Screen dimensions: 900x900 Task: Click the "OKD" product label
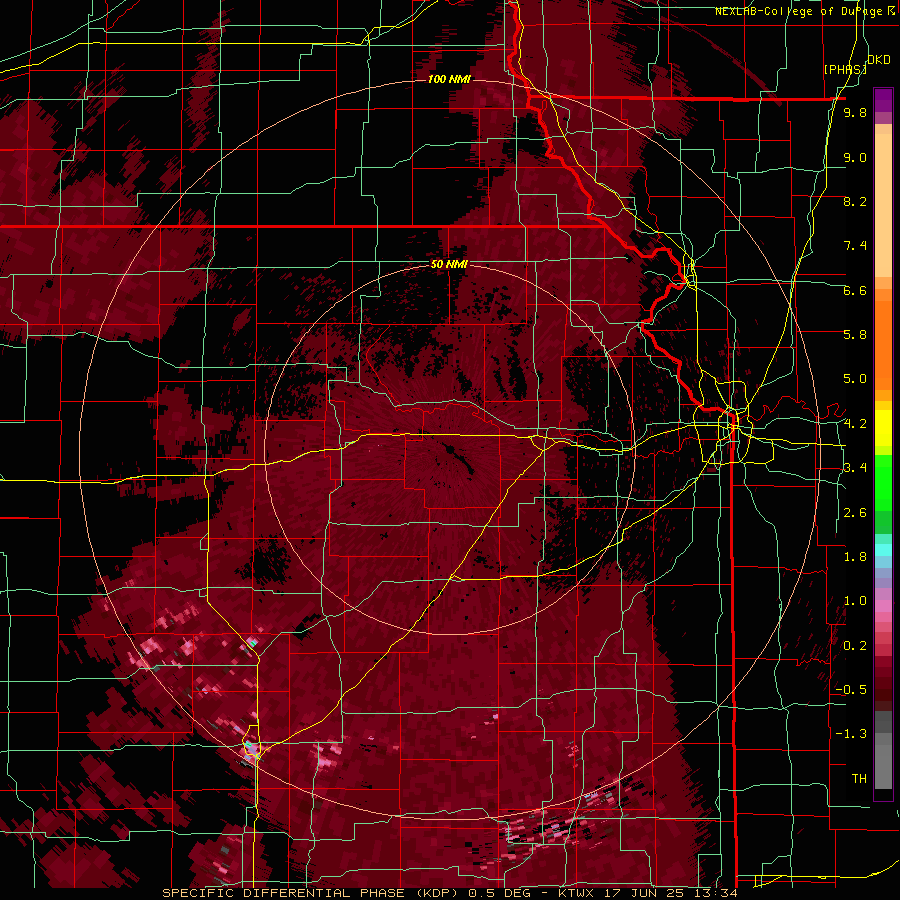pyautogui.click(x=879, y=59)
